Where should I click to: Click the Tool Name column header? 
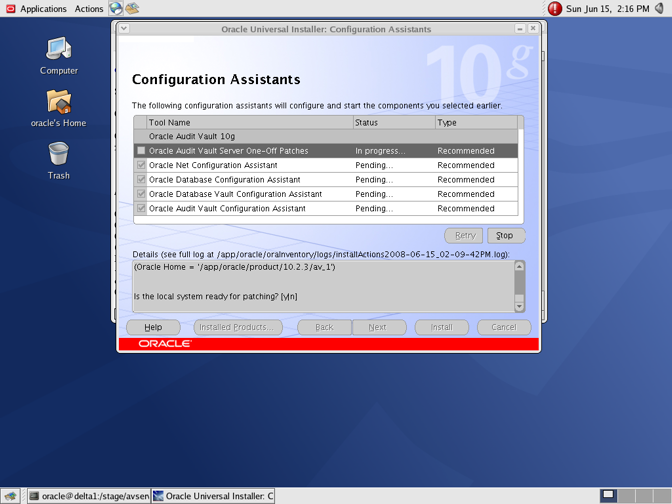[x=250, y=123]
